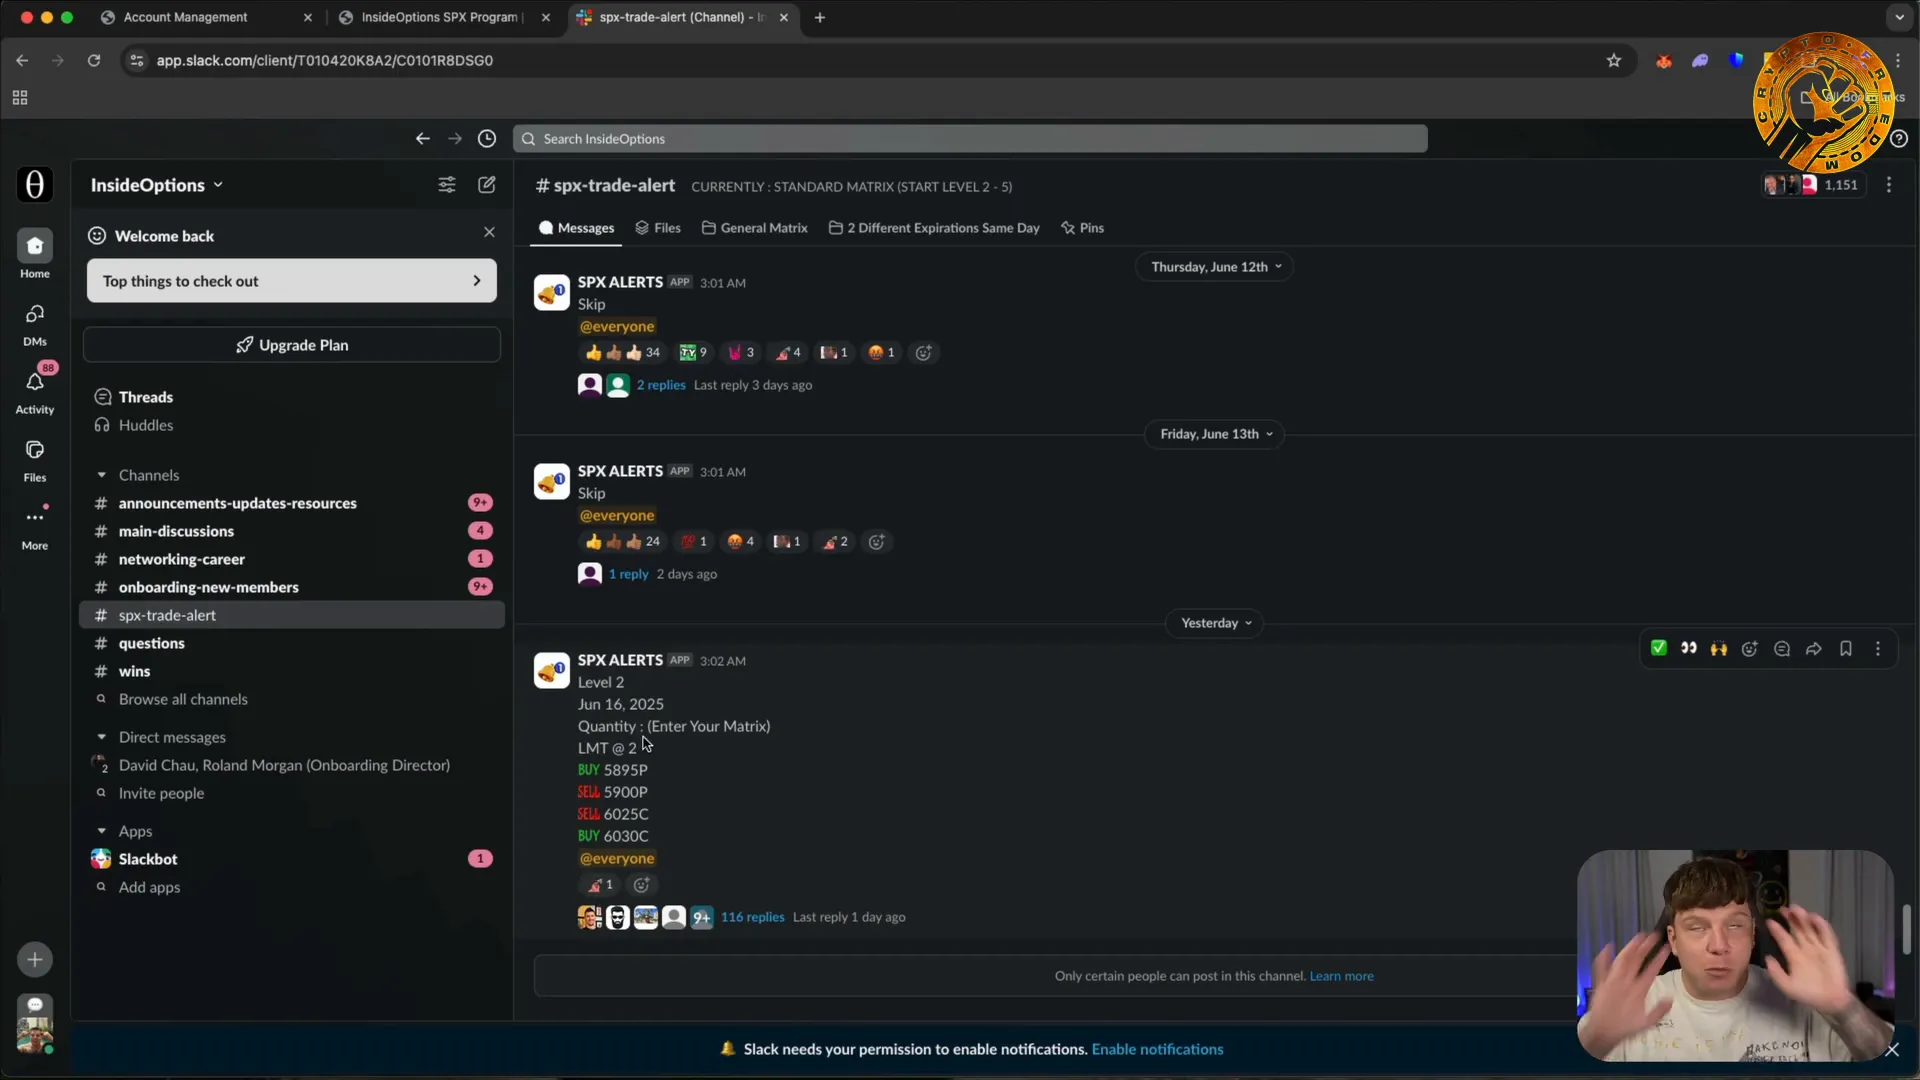Expand Top things to check out
The height and width of the screenshot is (1080, 1920).
[292, 281]
